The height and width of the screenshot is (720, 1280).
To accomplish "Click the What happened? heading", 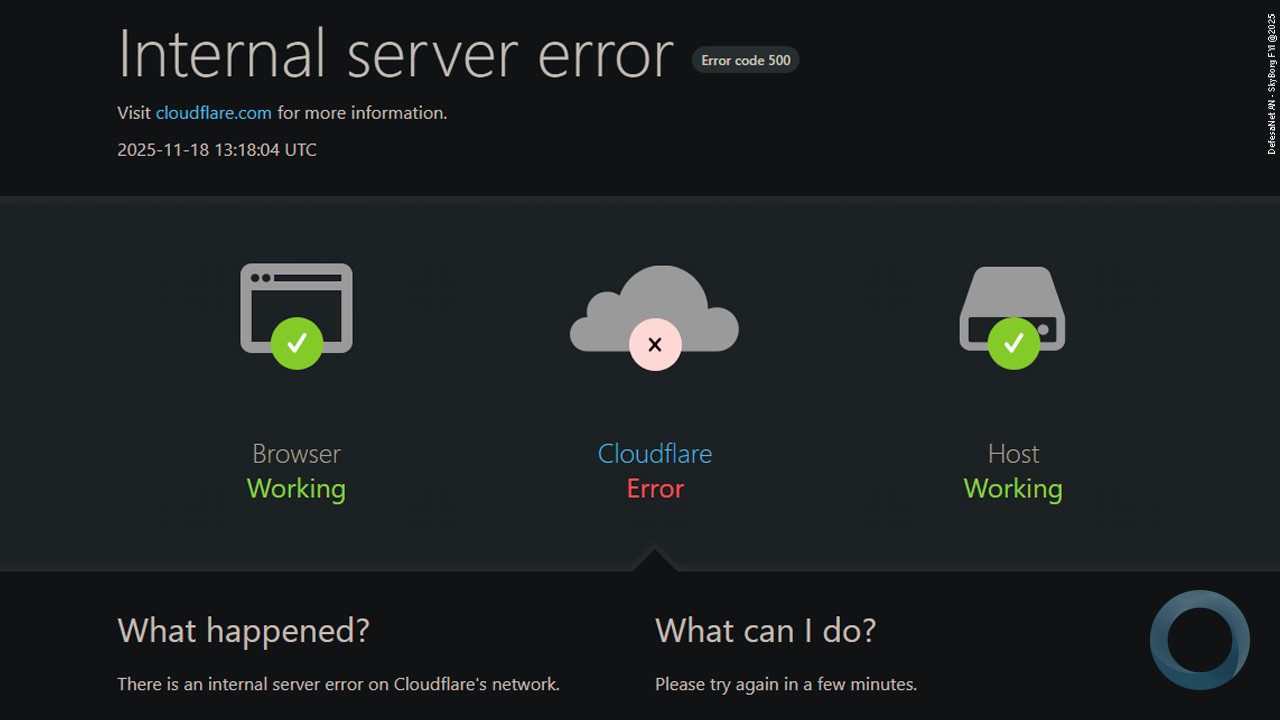I will coord(243,630).
